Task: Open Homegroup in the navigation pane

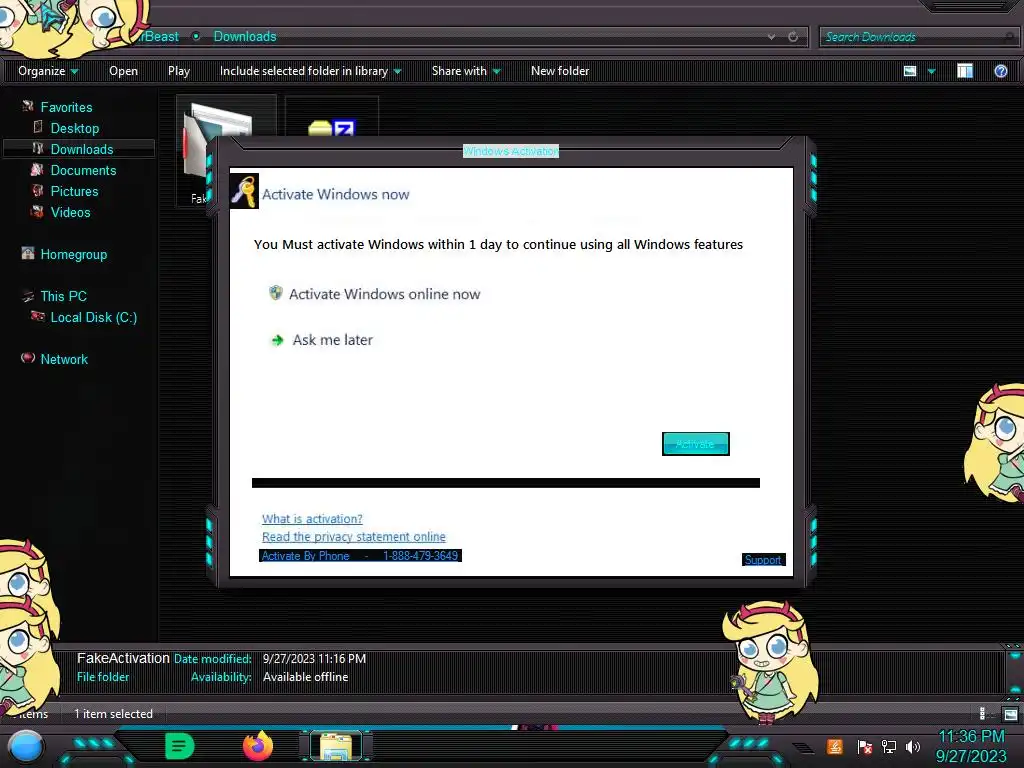Action: coord(74,255)
